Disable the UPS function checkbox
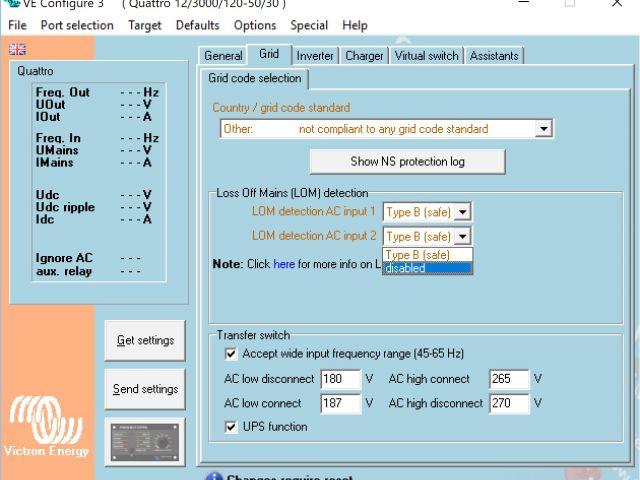 pos(231,427)
